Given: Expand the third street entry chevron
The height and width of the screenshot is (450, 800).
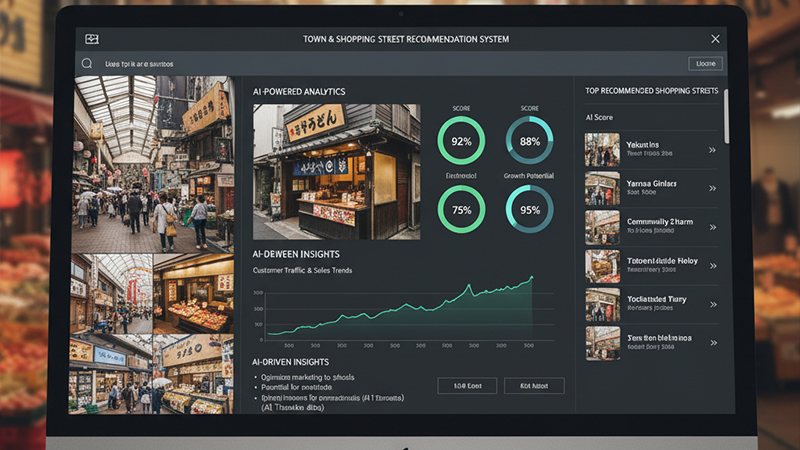Looking at the screenshot, I should tap(712, 227).
